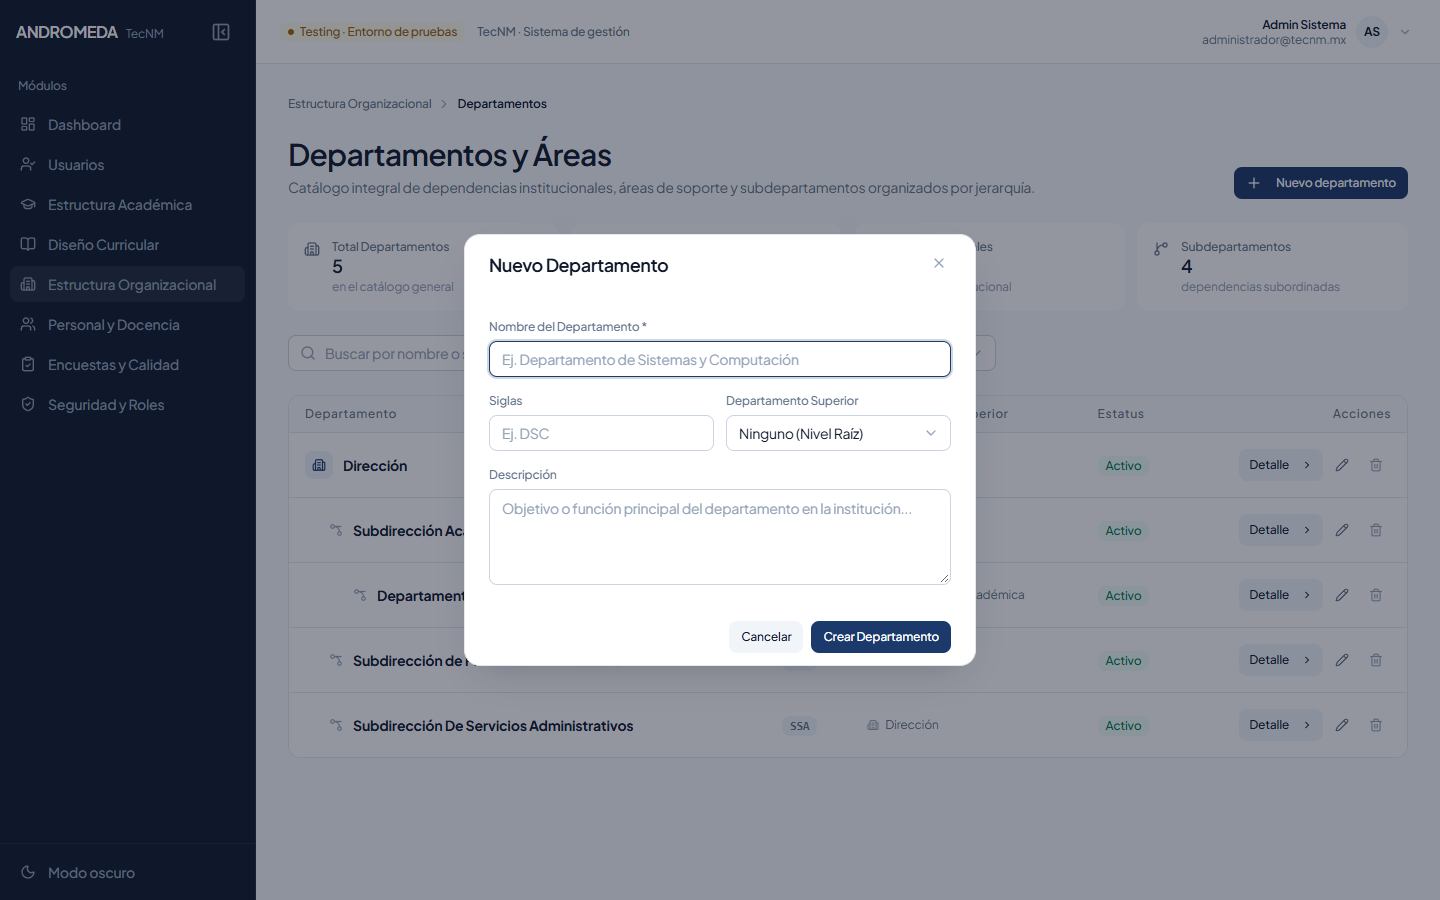Focus the Siglas input field
1440x900 pixels.
[x=601, y=433]
